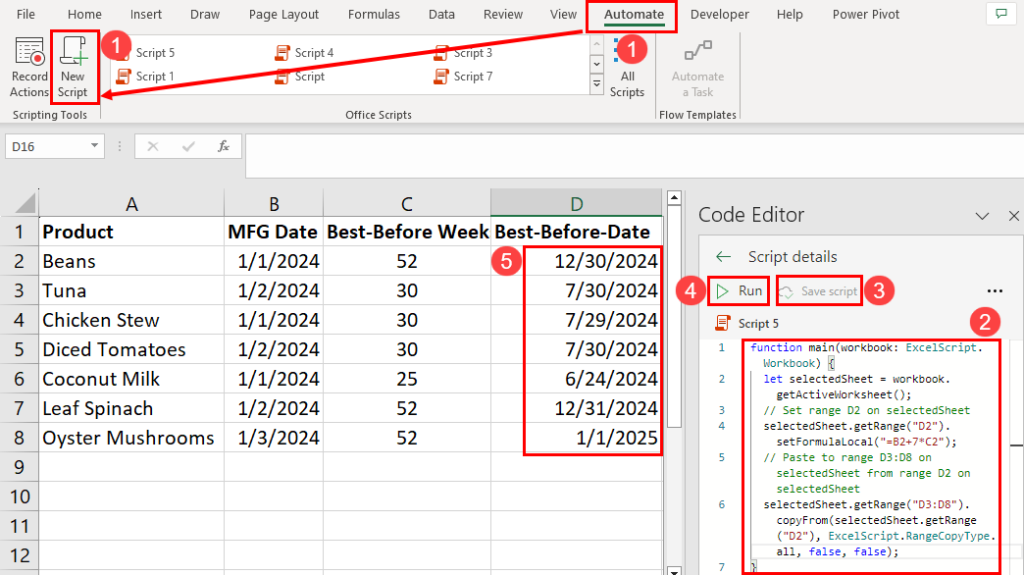
Task: Click the worksheet scroll-up arrow
Action: pyautogui.click(x=674, y=197)
